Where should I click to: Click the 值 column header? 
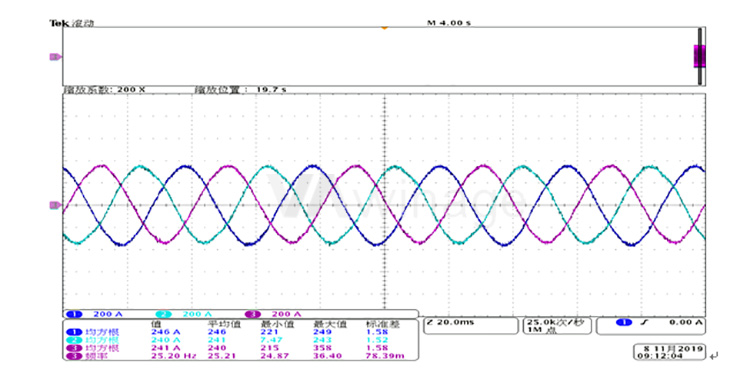click(x=156, y=324)
